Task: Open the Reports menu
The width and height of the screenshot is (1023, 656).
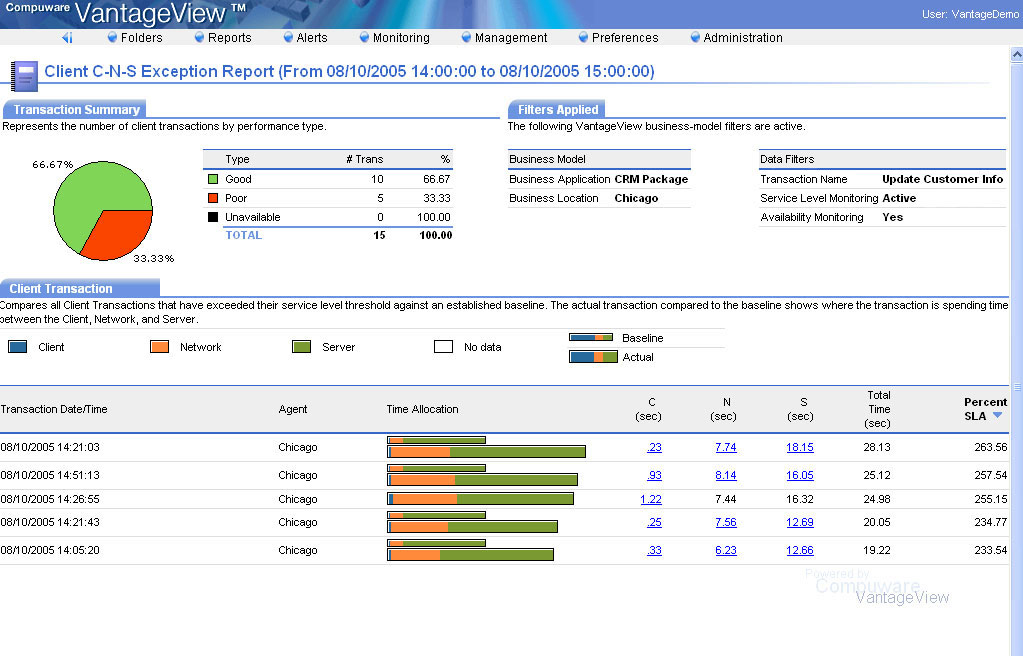Action: pos(229,37)
